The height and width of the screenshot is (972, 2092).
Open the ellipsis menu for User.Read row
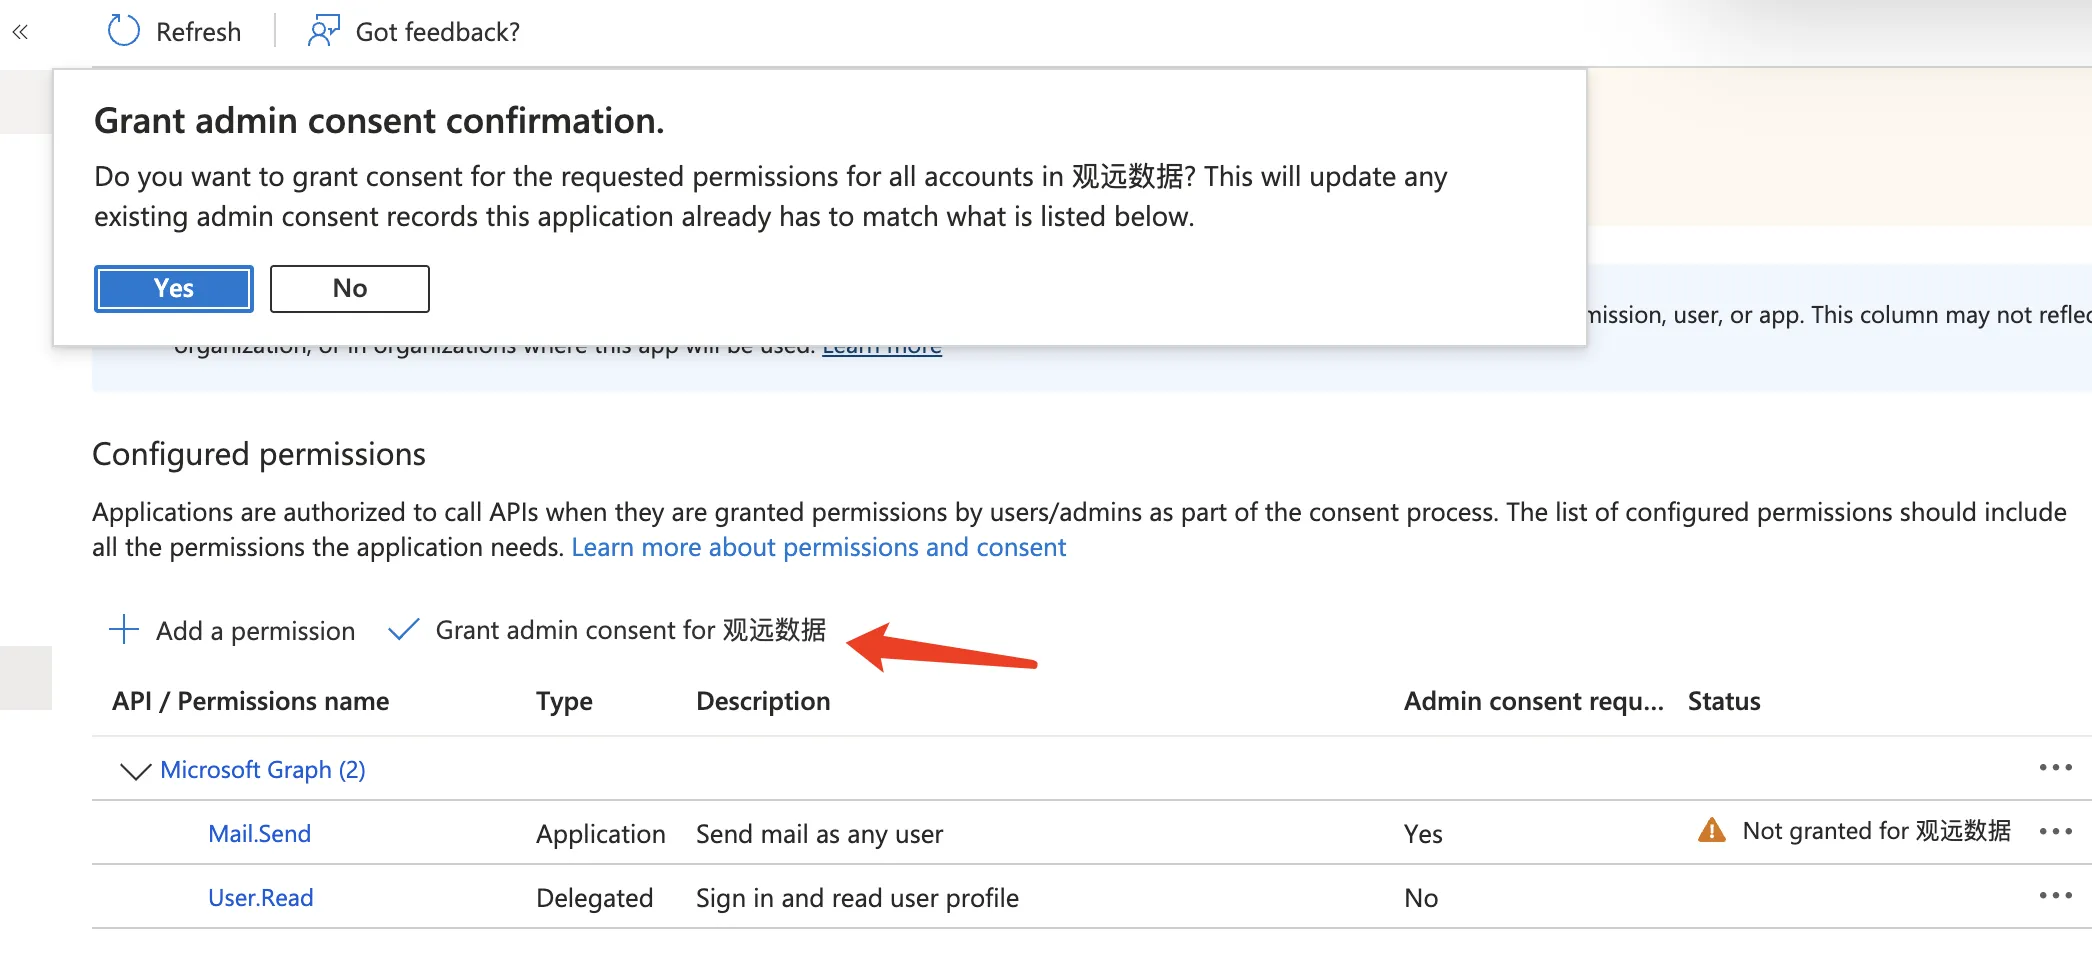pos(2056,896)
